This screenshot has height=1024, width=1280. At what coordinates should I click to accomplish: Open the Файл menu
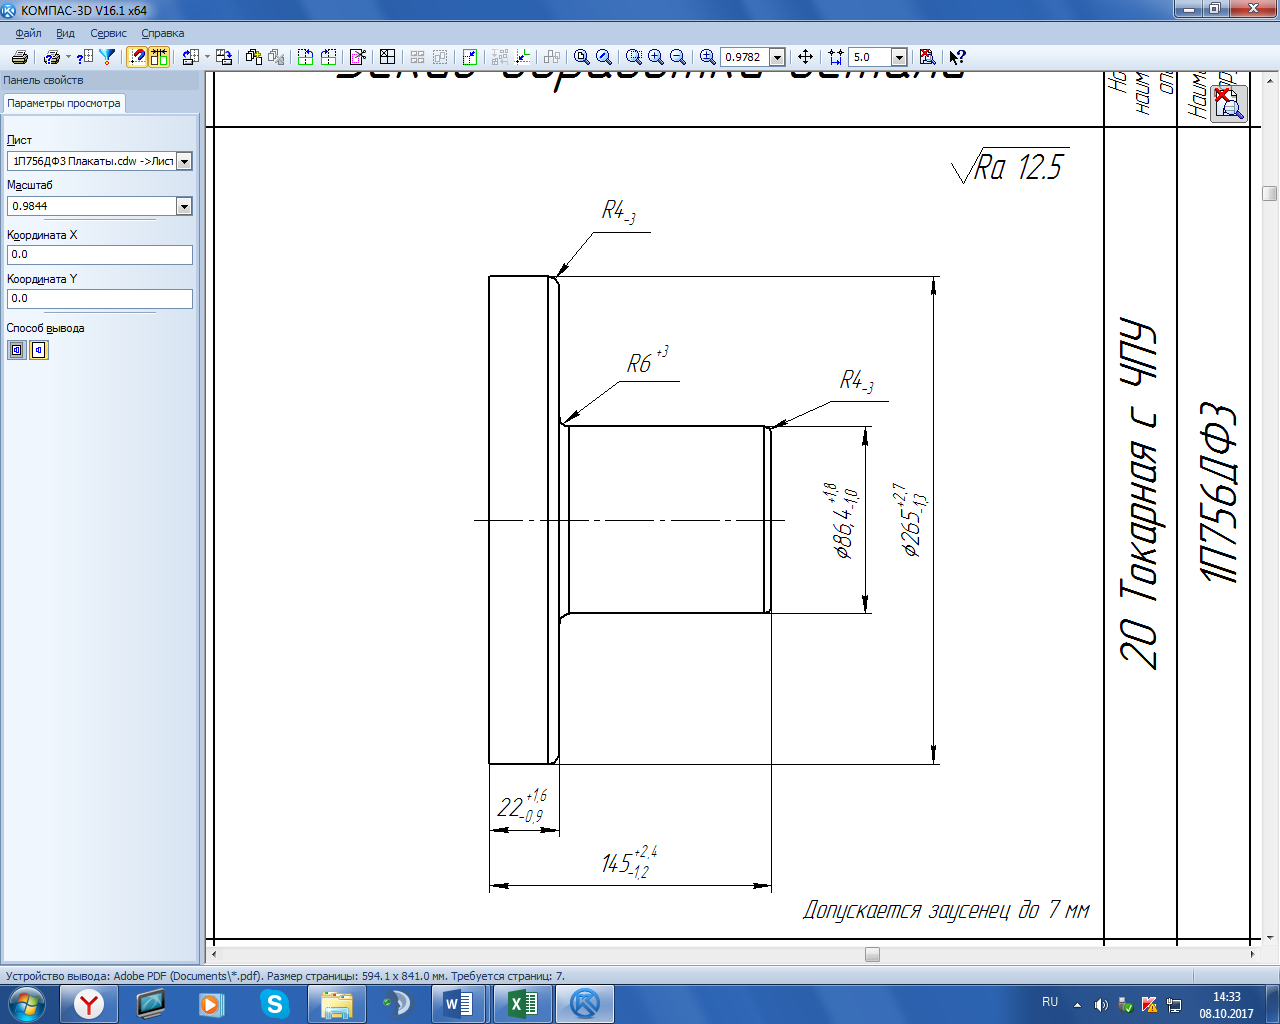[x=28, y=33]
